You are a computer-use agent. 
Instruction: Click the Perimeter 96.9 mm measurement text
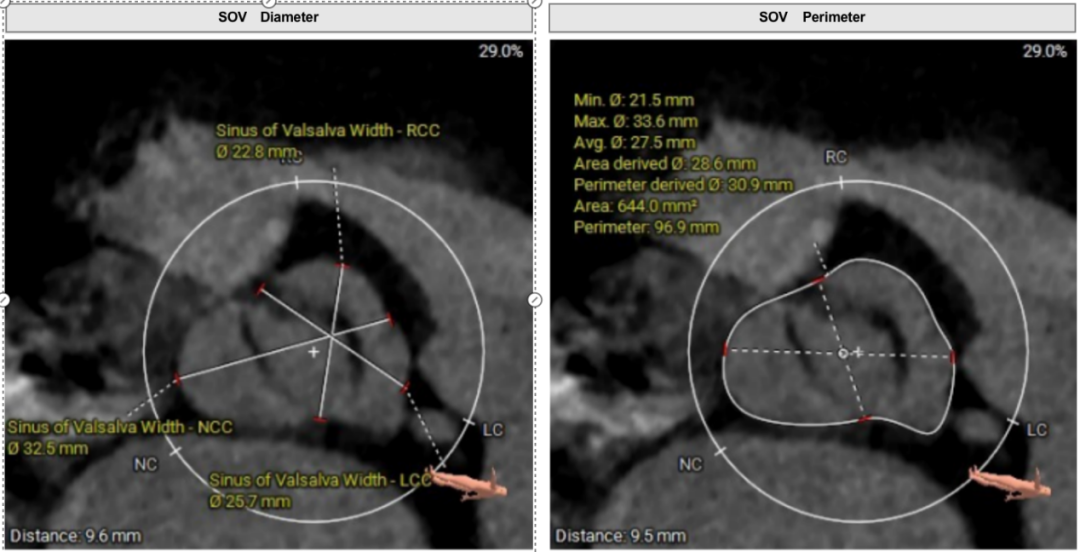tap(646, 227)
